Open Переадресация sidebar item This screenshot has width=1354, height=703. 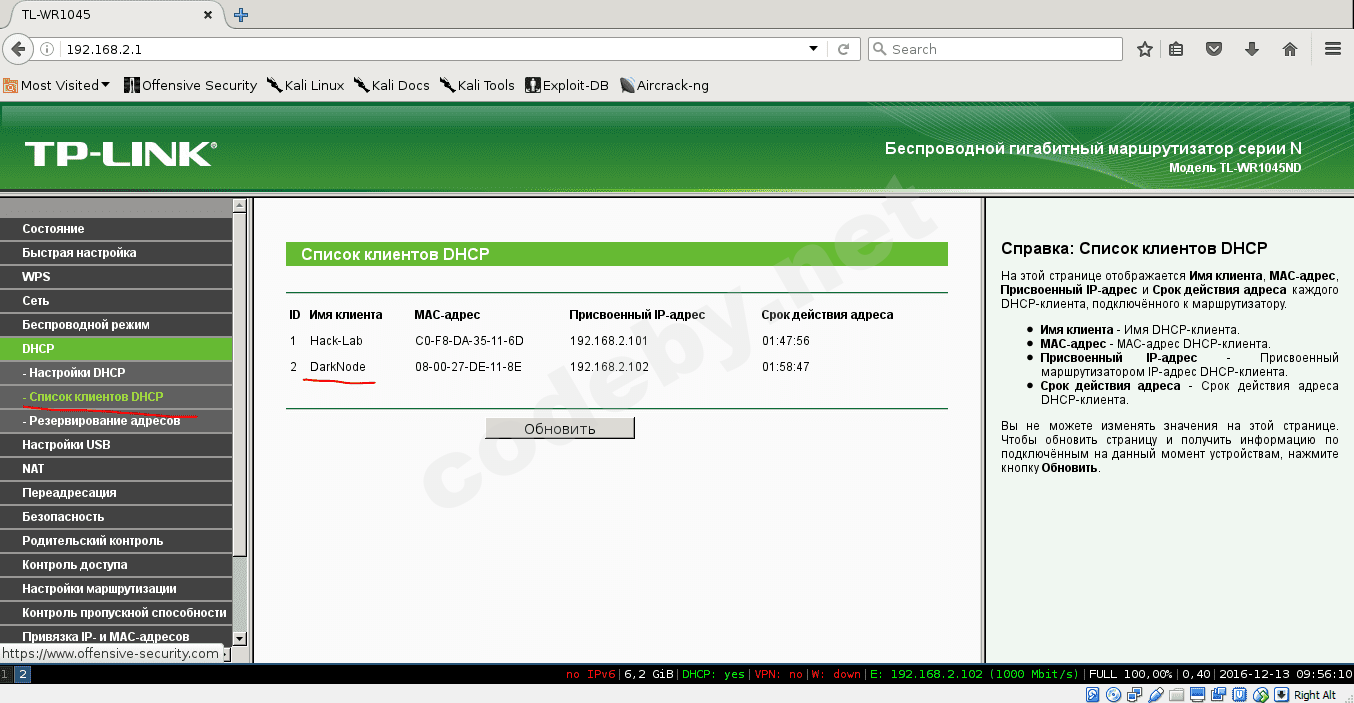116,493
